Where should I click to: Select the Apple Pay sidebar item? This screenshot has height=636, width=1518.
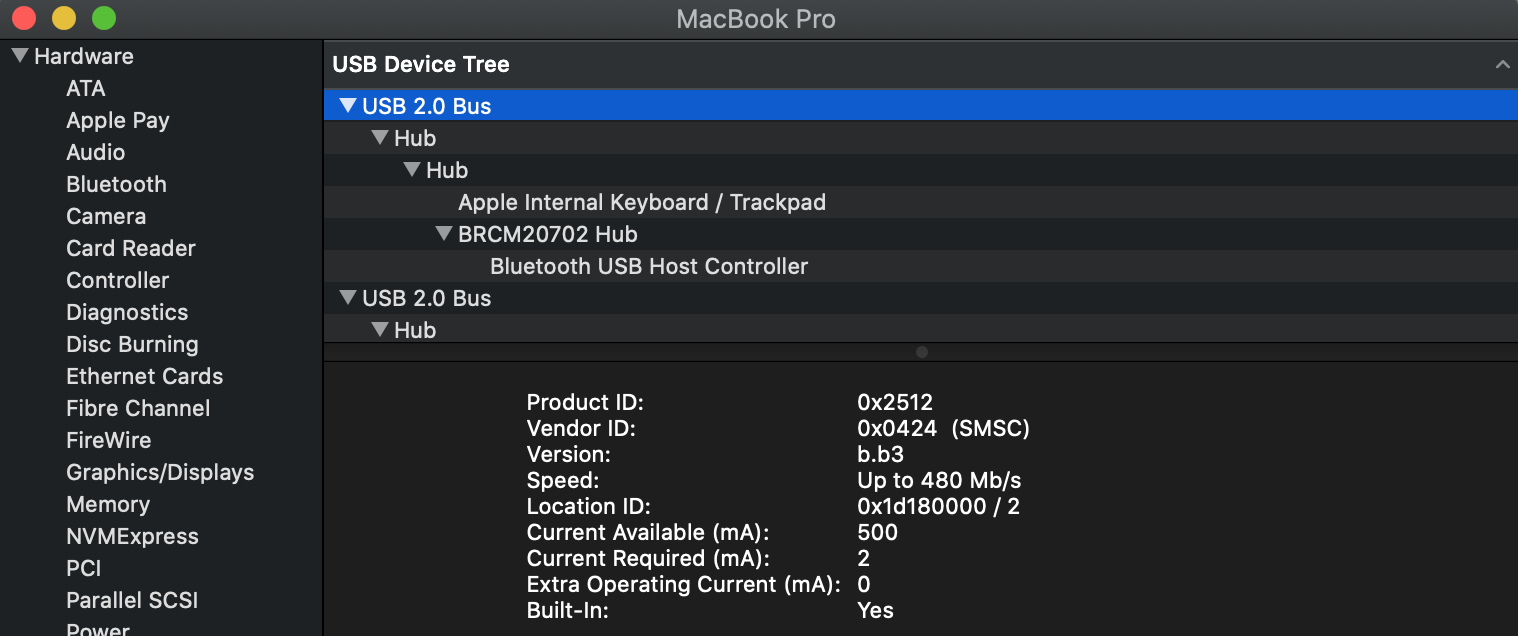(x=117, y=120)
